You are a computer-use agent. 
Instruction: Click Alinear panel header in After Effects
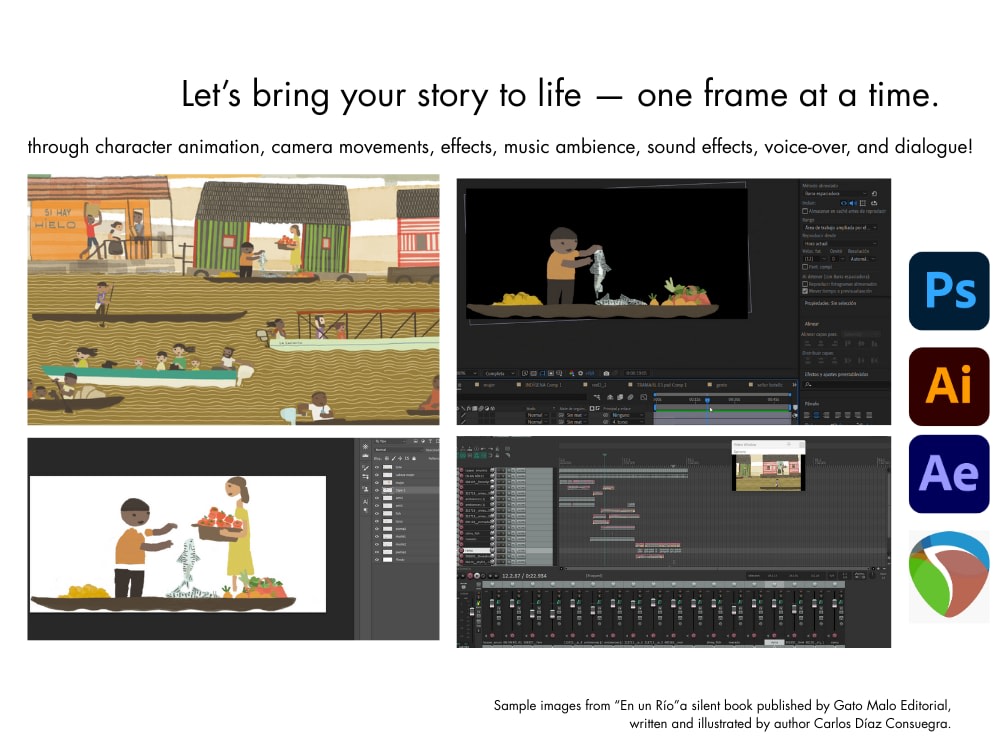(x=812, y=323)
